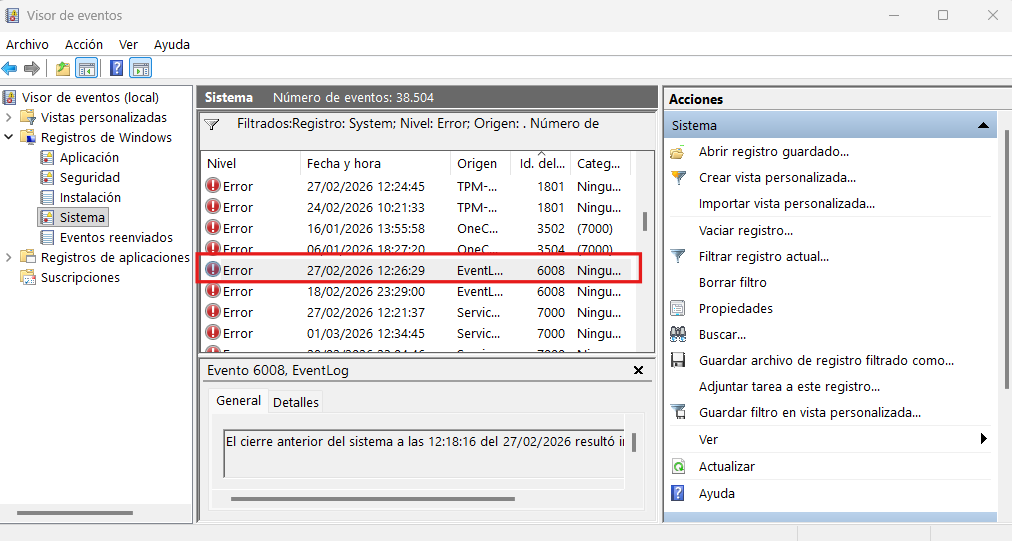Expand Registros de aplicaciones y servicios node
Screen dimensions: 1012x541
[8, 258]
